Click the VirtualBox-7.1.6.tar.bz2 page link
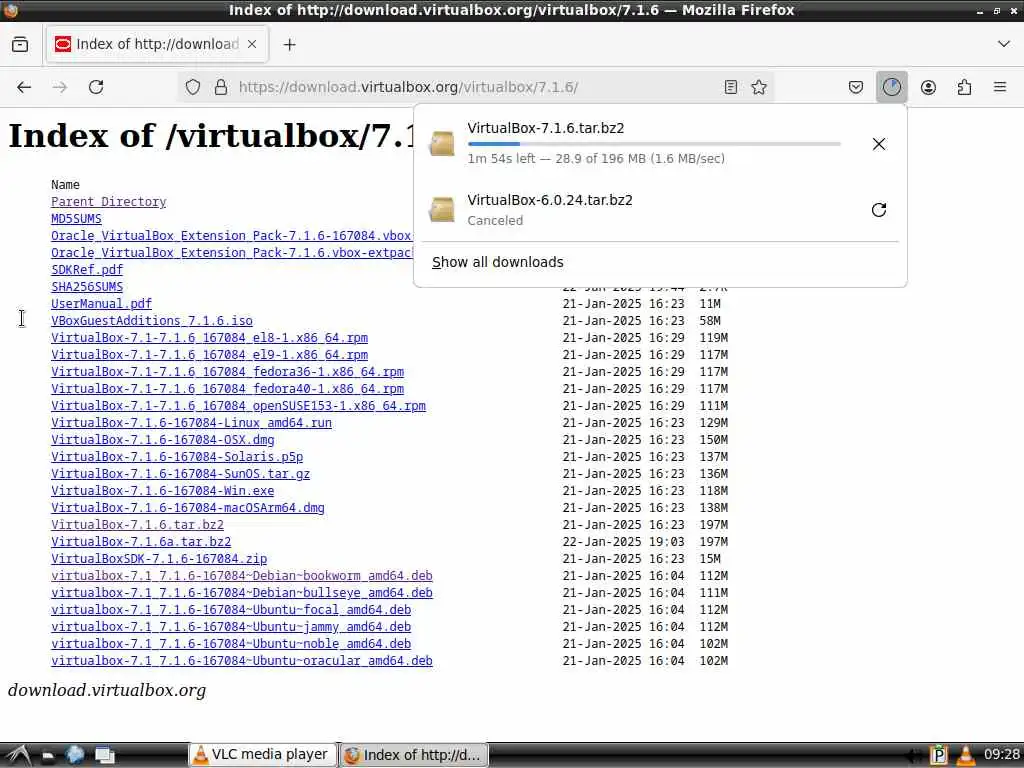 [137, 524]
